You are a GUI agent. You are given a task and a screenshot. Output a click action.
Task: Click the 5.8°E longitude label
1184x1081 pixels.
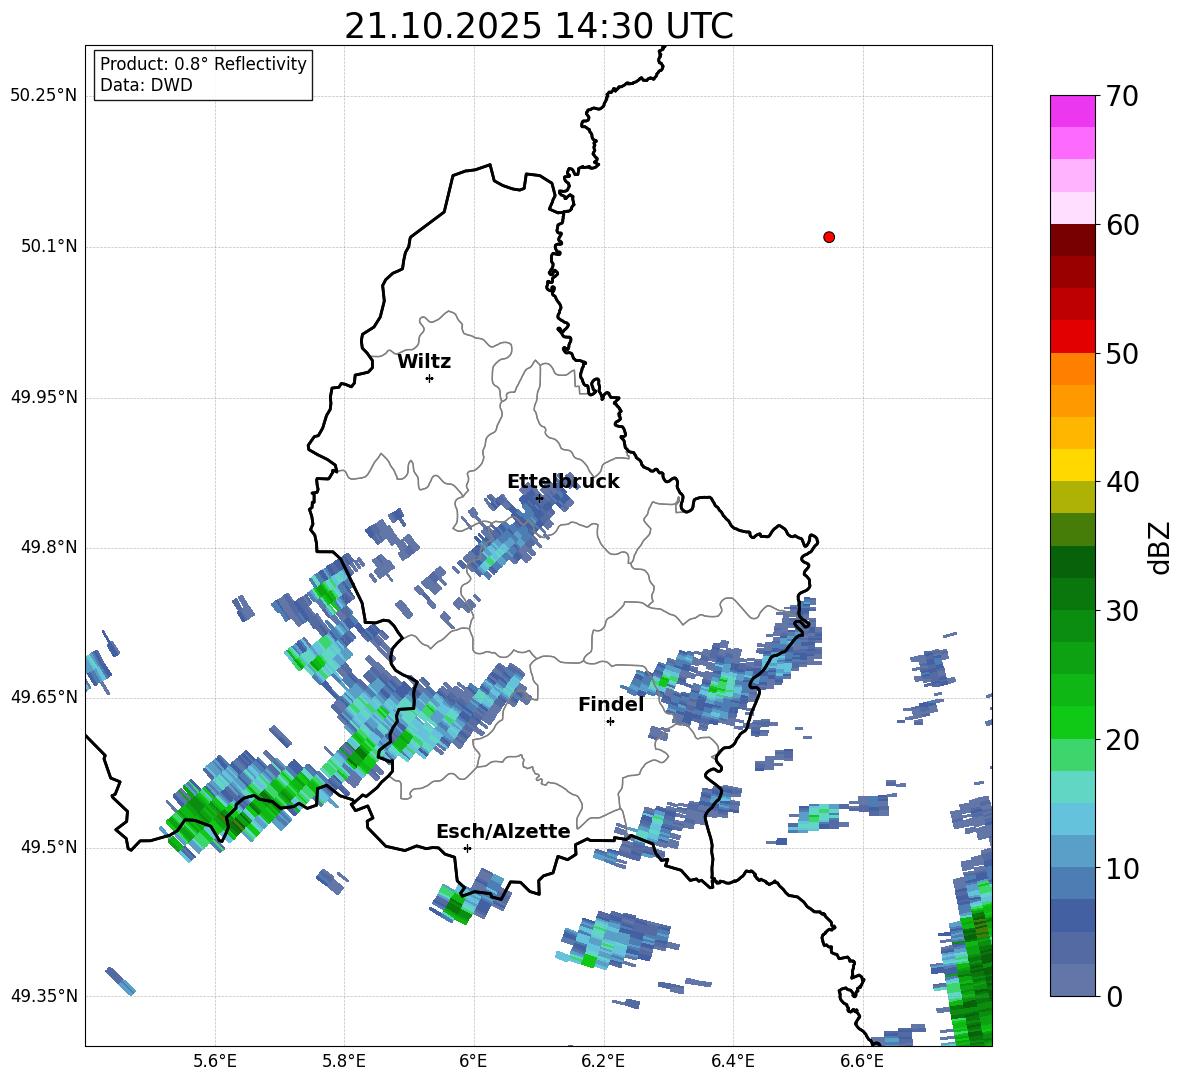click(344, 1061)
